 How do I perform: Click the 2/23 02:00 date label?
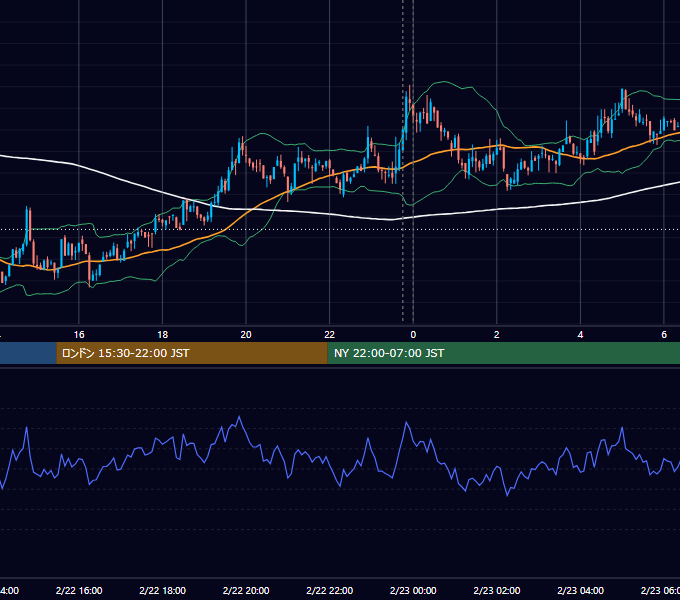(497, 590)
